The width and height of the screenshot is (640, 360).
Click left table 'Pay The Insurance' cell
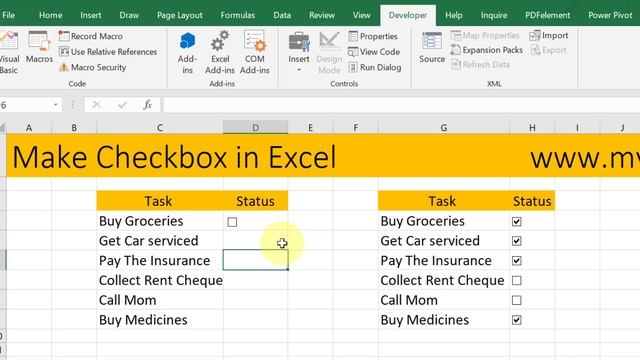coord(160,260)
